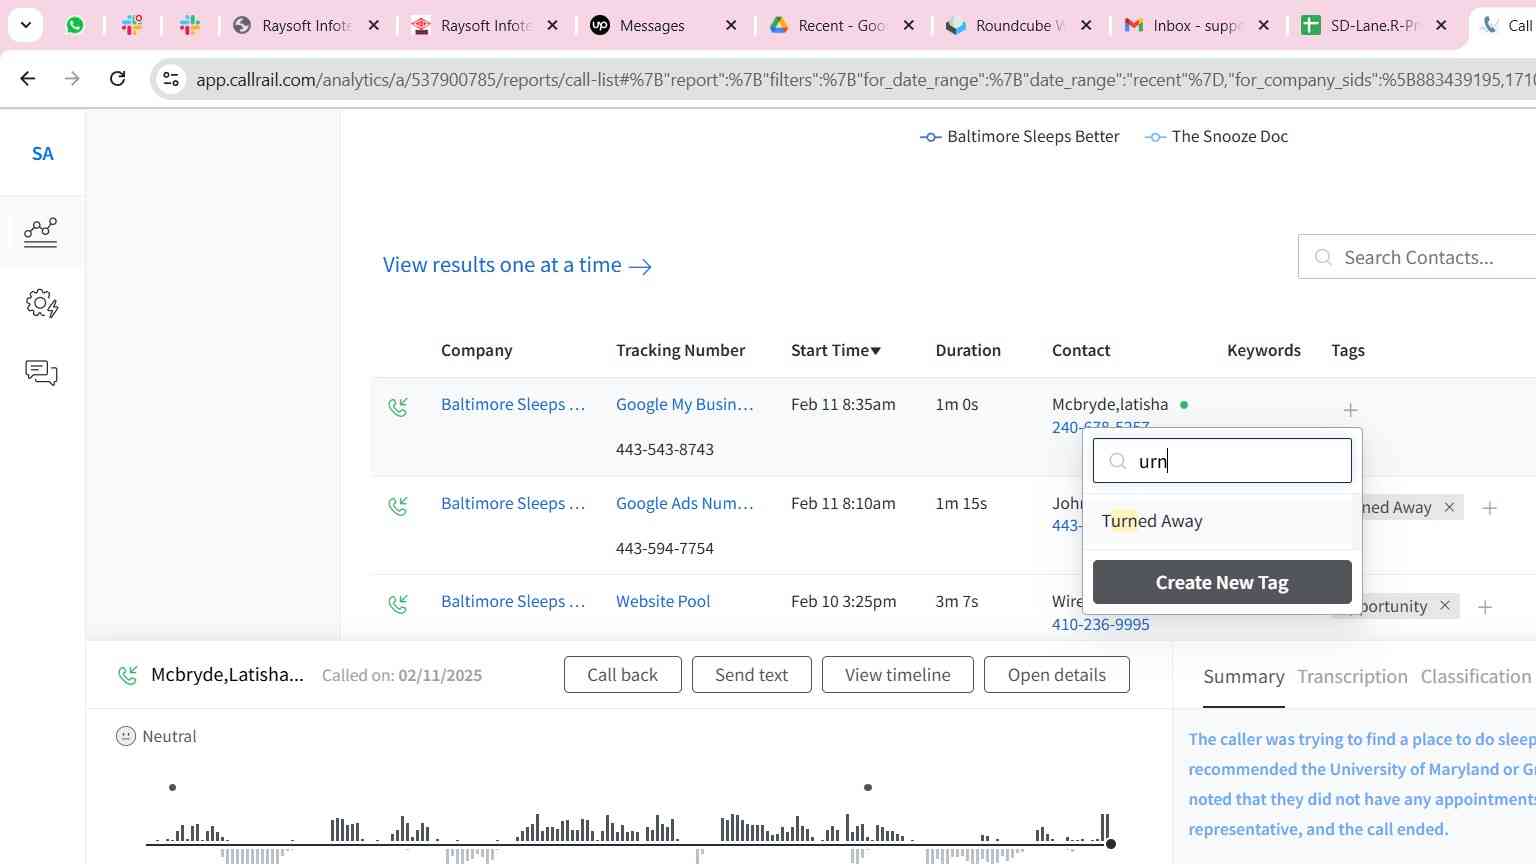This screenshot has width=1536, height=864.
Task: Open the tab search dropdown arrow
Action: point(25,25)
